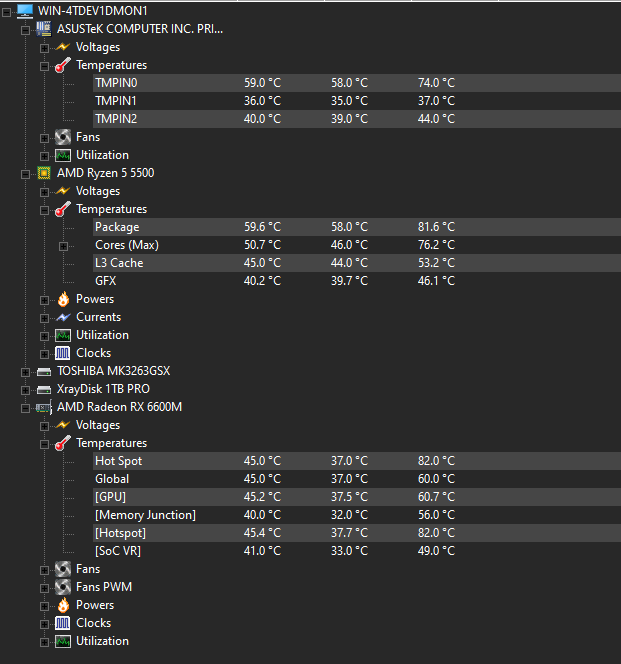Click the Voltages lightning icon under AMD Ryzen
This screenshot has height=664, width=621.
(63, 191)
